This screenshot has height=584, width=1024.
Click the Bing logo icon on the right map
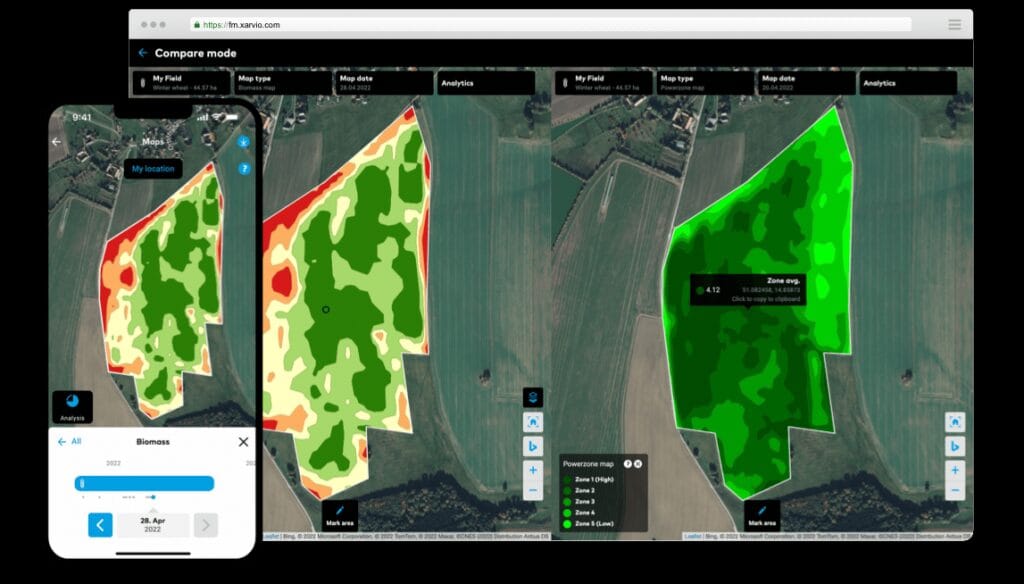pyautogui.click(x=955, y=445)
